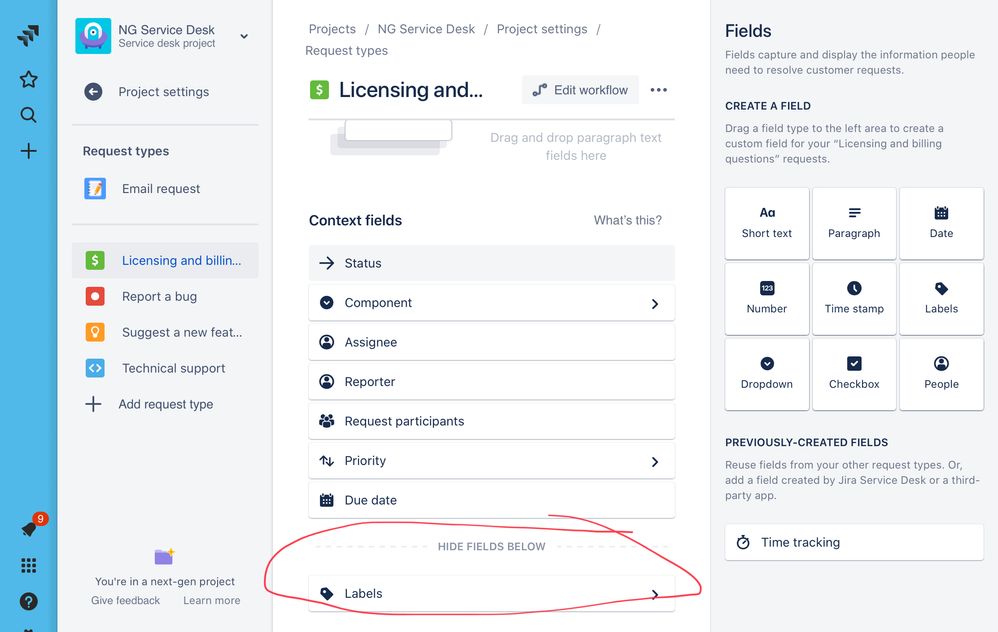Click the What's this? link
Screen dimensions: 998x632
[x=628, y=220]
